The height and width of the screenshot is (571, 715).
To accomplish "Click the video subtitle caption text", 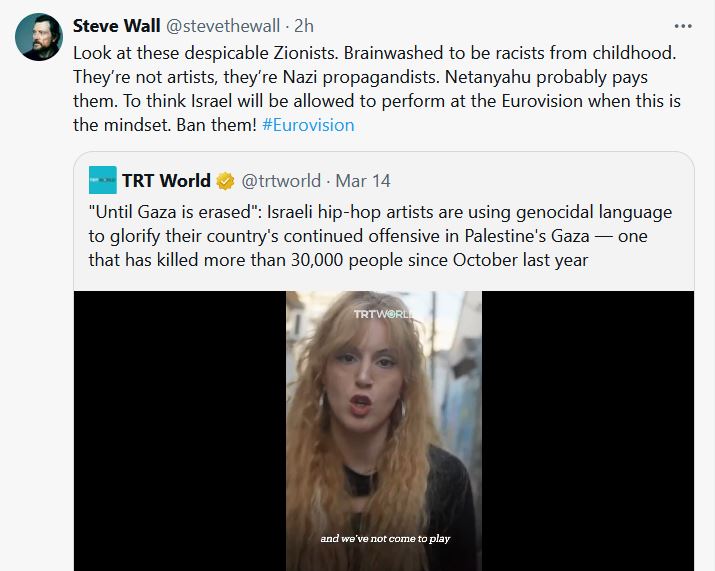I will click(385, 539).
